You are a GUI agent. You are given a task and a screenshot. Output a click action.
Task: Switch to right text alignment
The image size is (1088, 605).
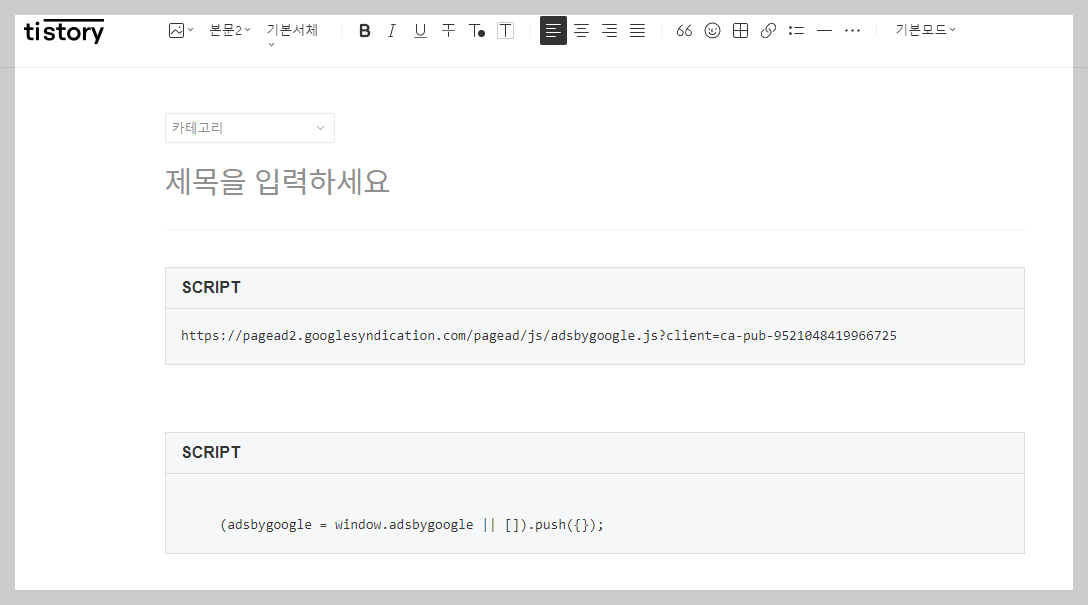coord(609,30)
